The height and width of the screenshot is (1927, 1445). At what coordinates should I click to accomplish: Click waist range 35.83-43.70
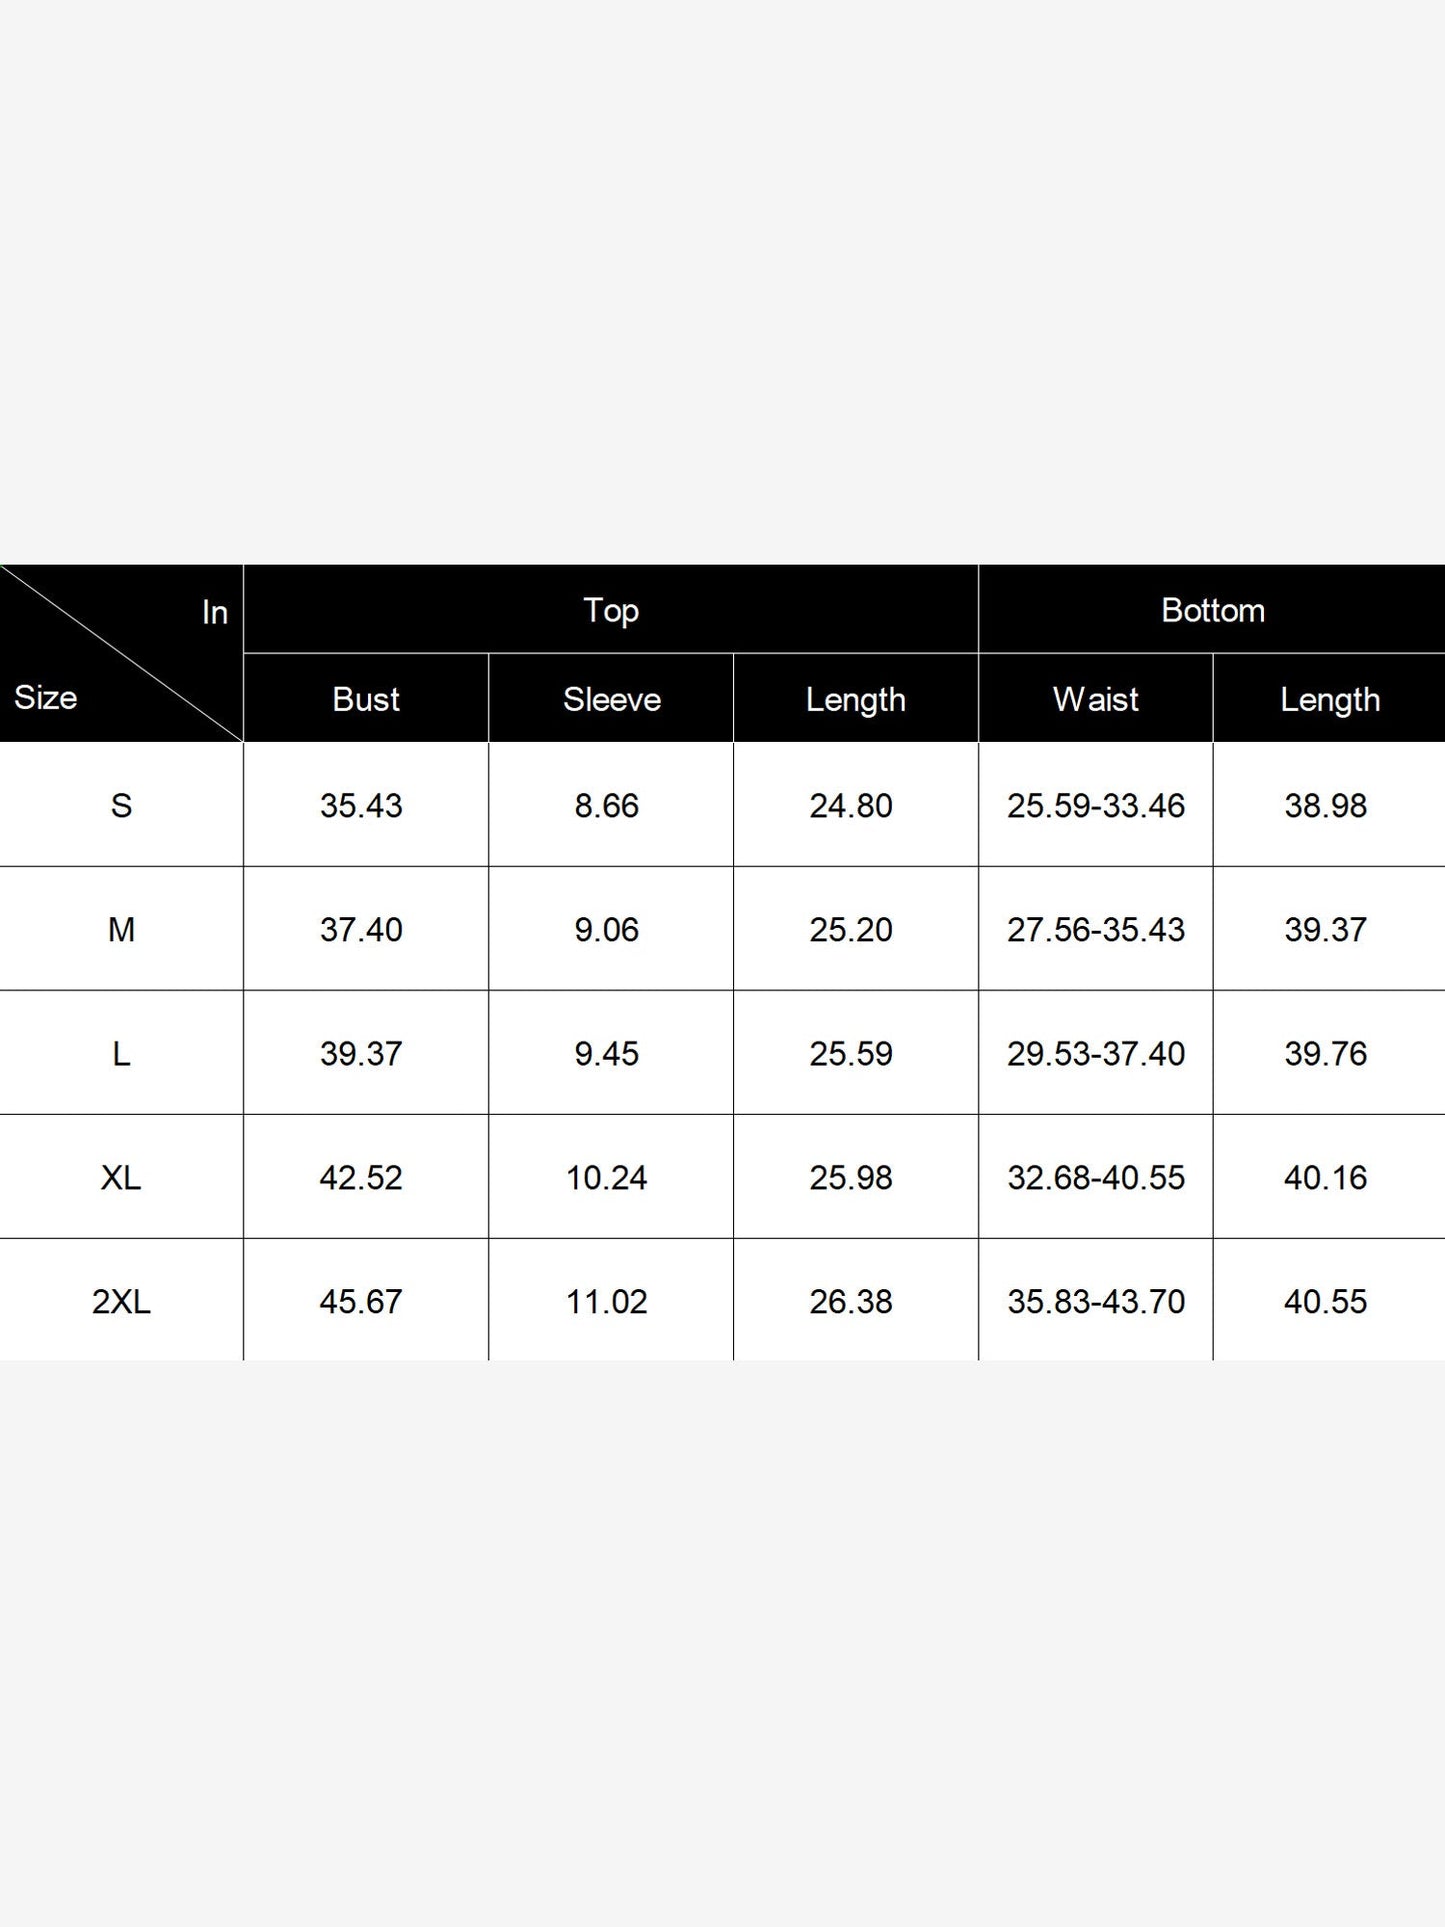pos(1096,1301)
